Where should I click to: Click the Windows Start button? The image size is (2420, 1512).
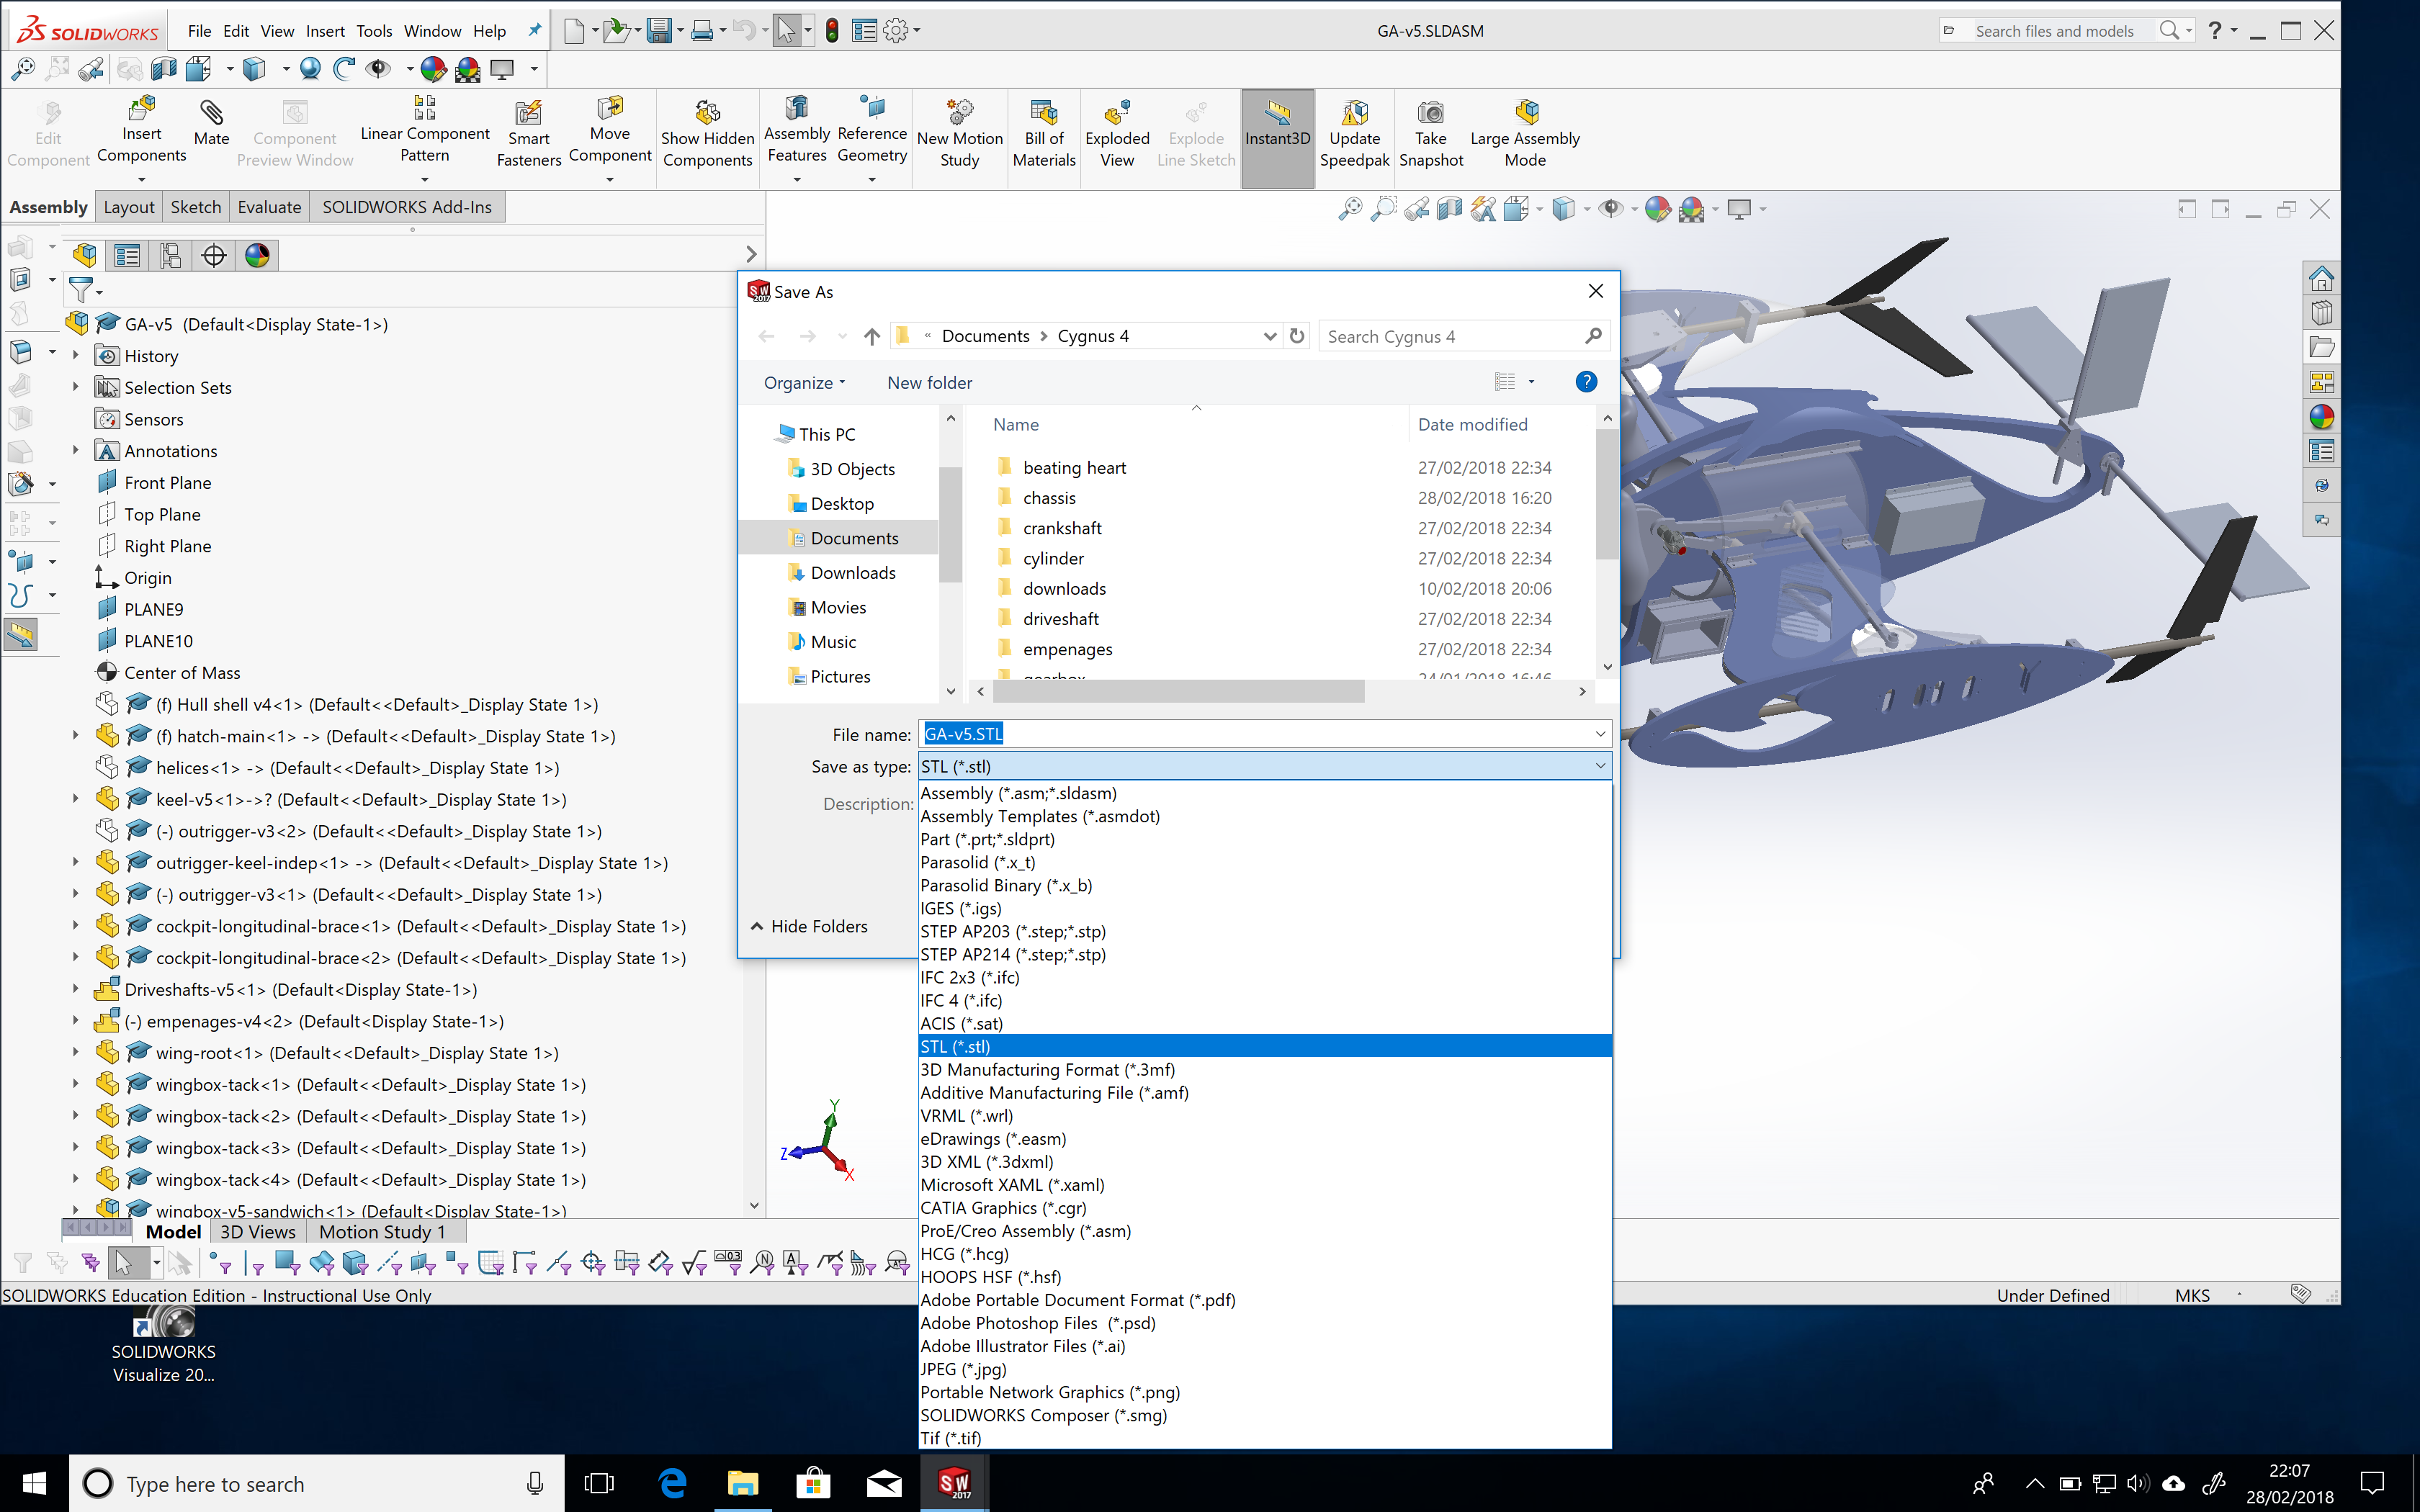pyautogui.click(x=33, y=1483)
